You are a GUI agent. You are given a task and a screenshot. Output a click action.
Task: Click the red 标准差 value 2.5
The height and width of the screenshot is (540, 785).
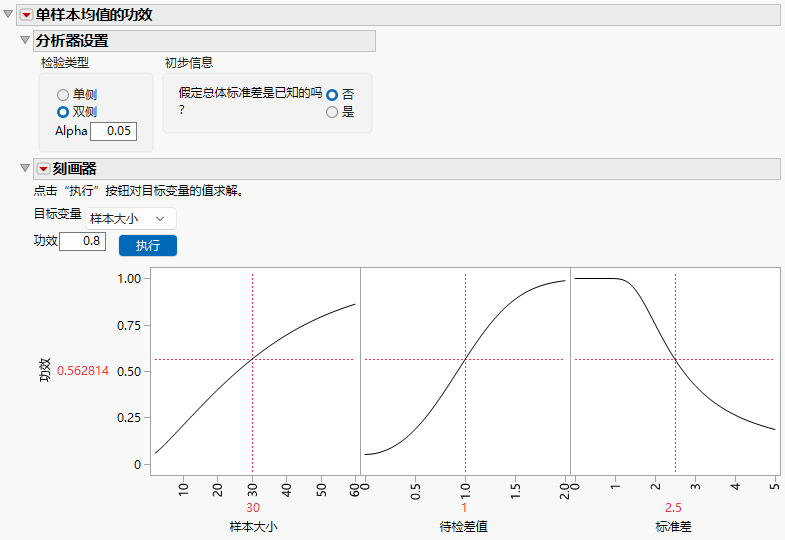point(673,507)
